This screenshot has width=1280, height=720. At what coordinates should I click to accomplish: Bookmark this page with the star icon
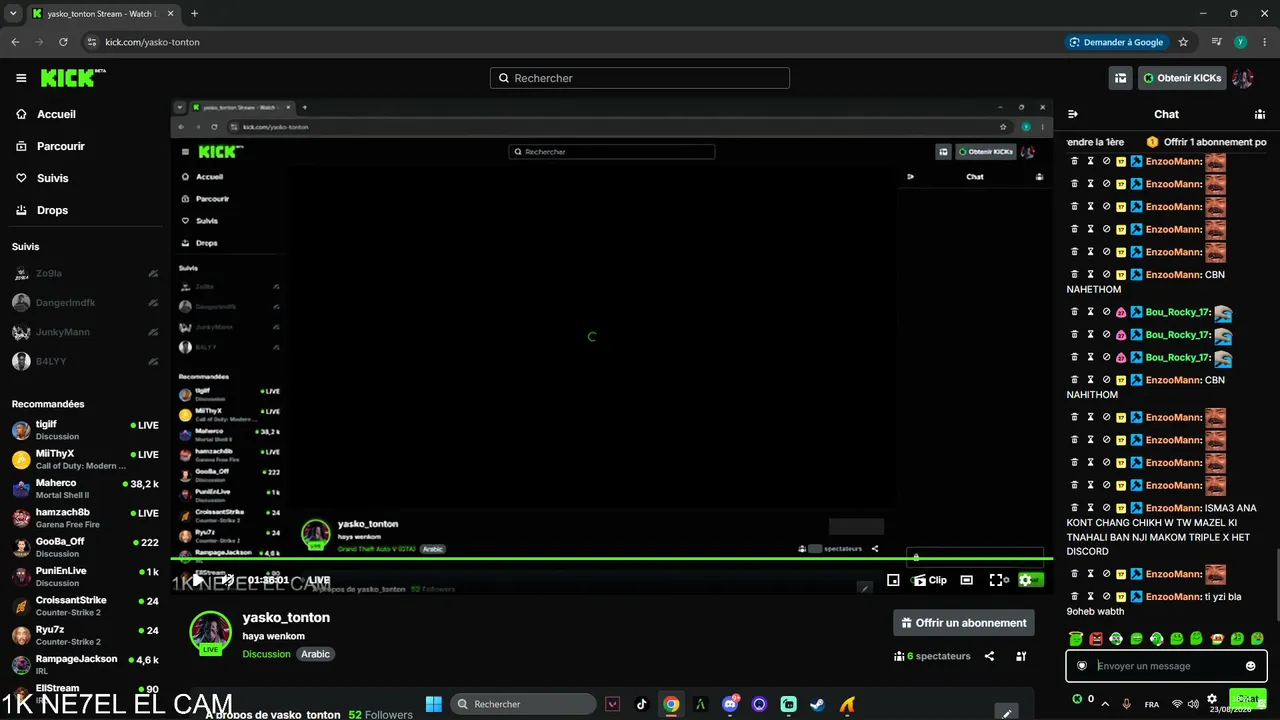pyautogui.click(x=1183, y=42)
